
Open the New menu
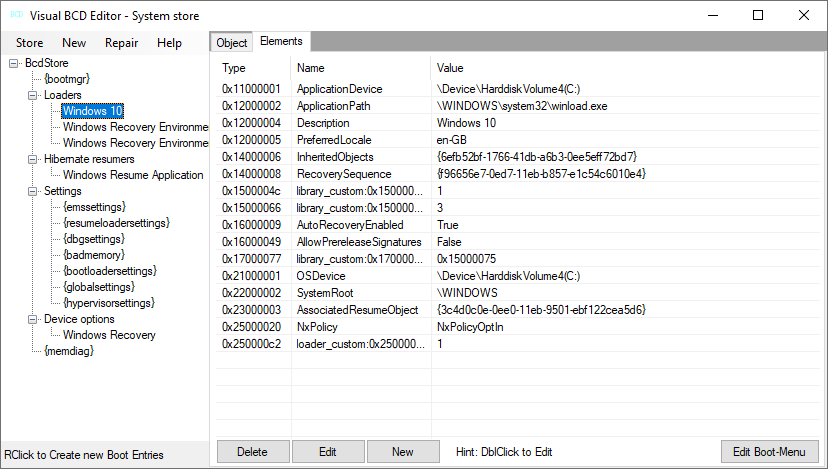74,43
